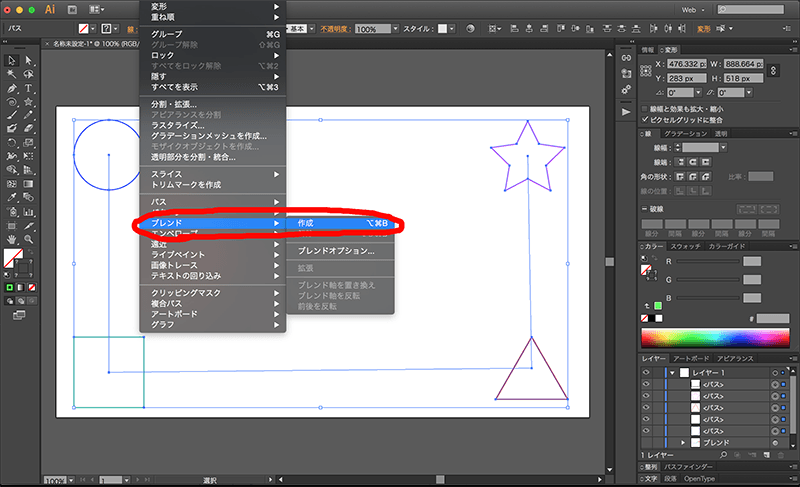The width and height of the screenshot is (800, 487).
Task: Select the Type tool
Action: point(29,88)
